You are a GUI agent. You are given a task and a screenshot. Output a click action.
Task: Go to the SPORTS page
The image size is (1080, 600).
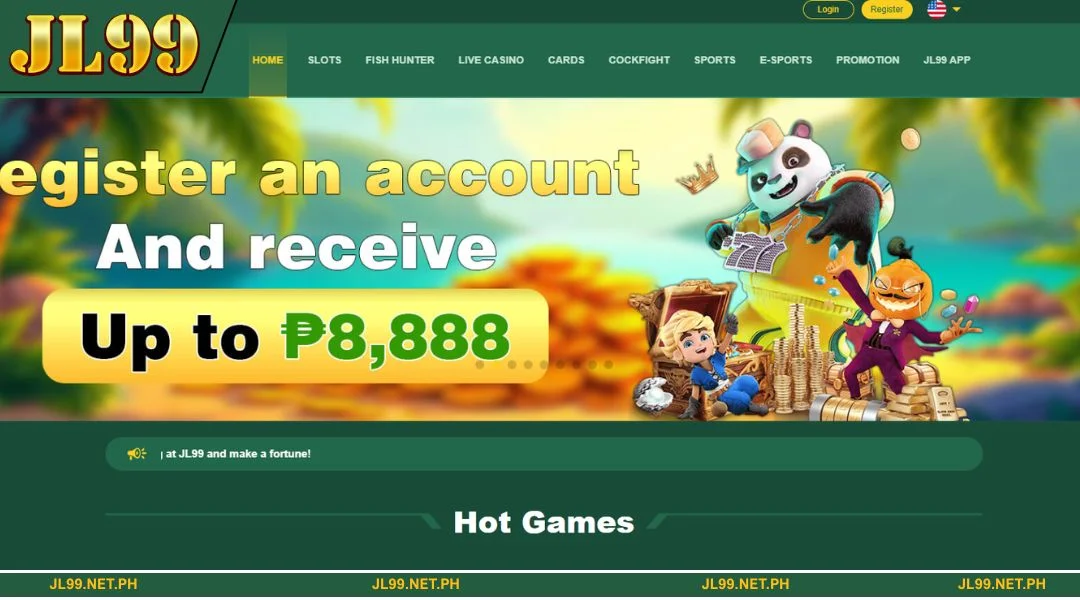tap(714, 60)
